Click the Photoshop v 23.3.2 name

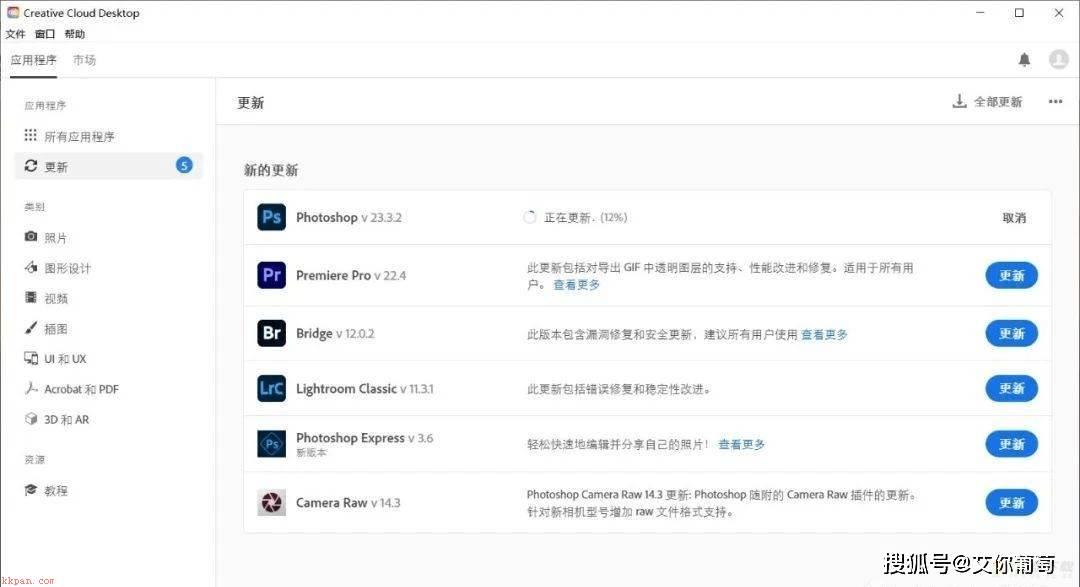click(x=349, y=217)
